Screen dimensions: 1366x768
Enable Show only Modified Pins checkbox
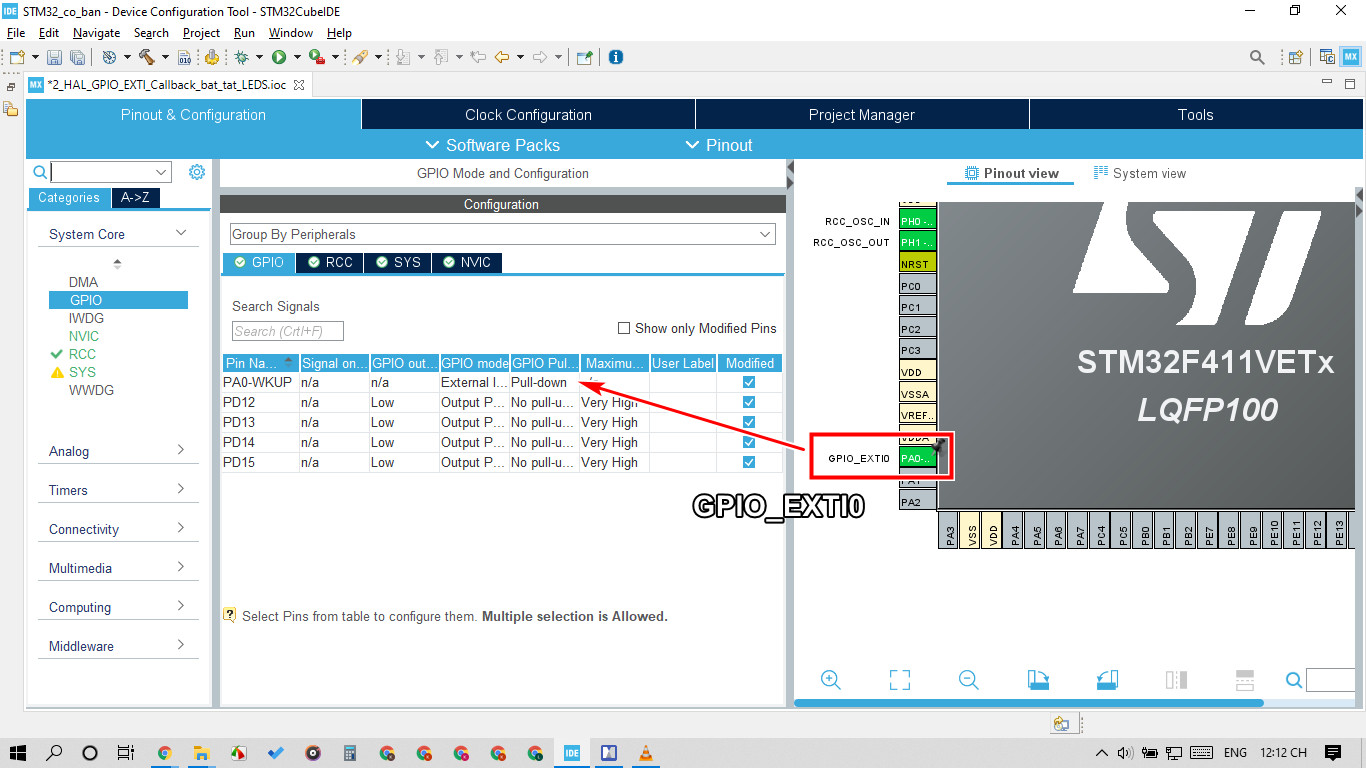(x=624, y=328)
